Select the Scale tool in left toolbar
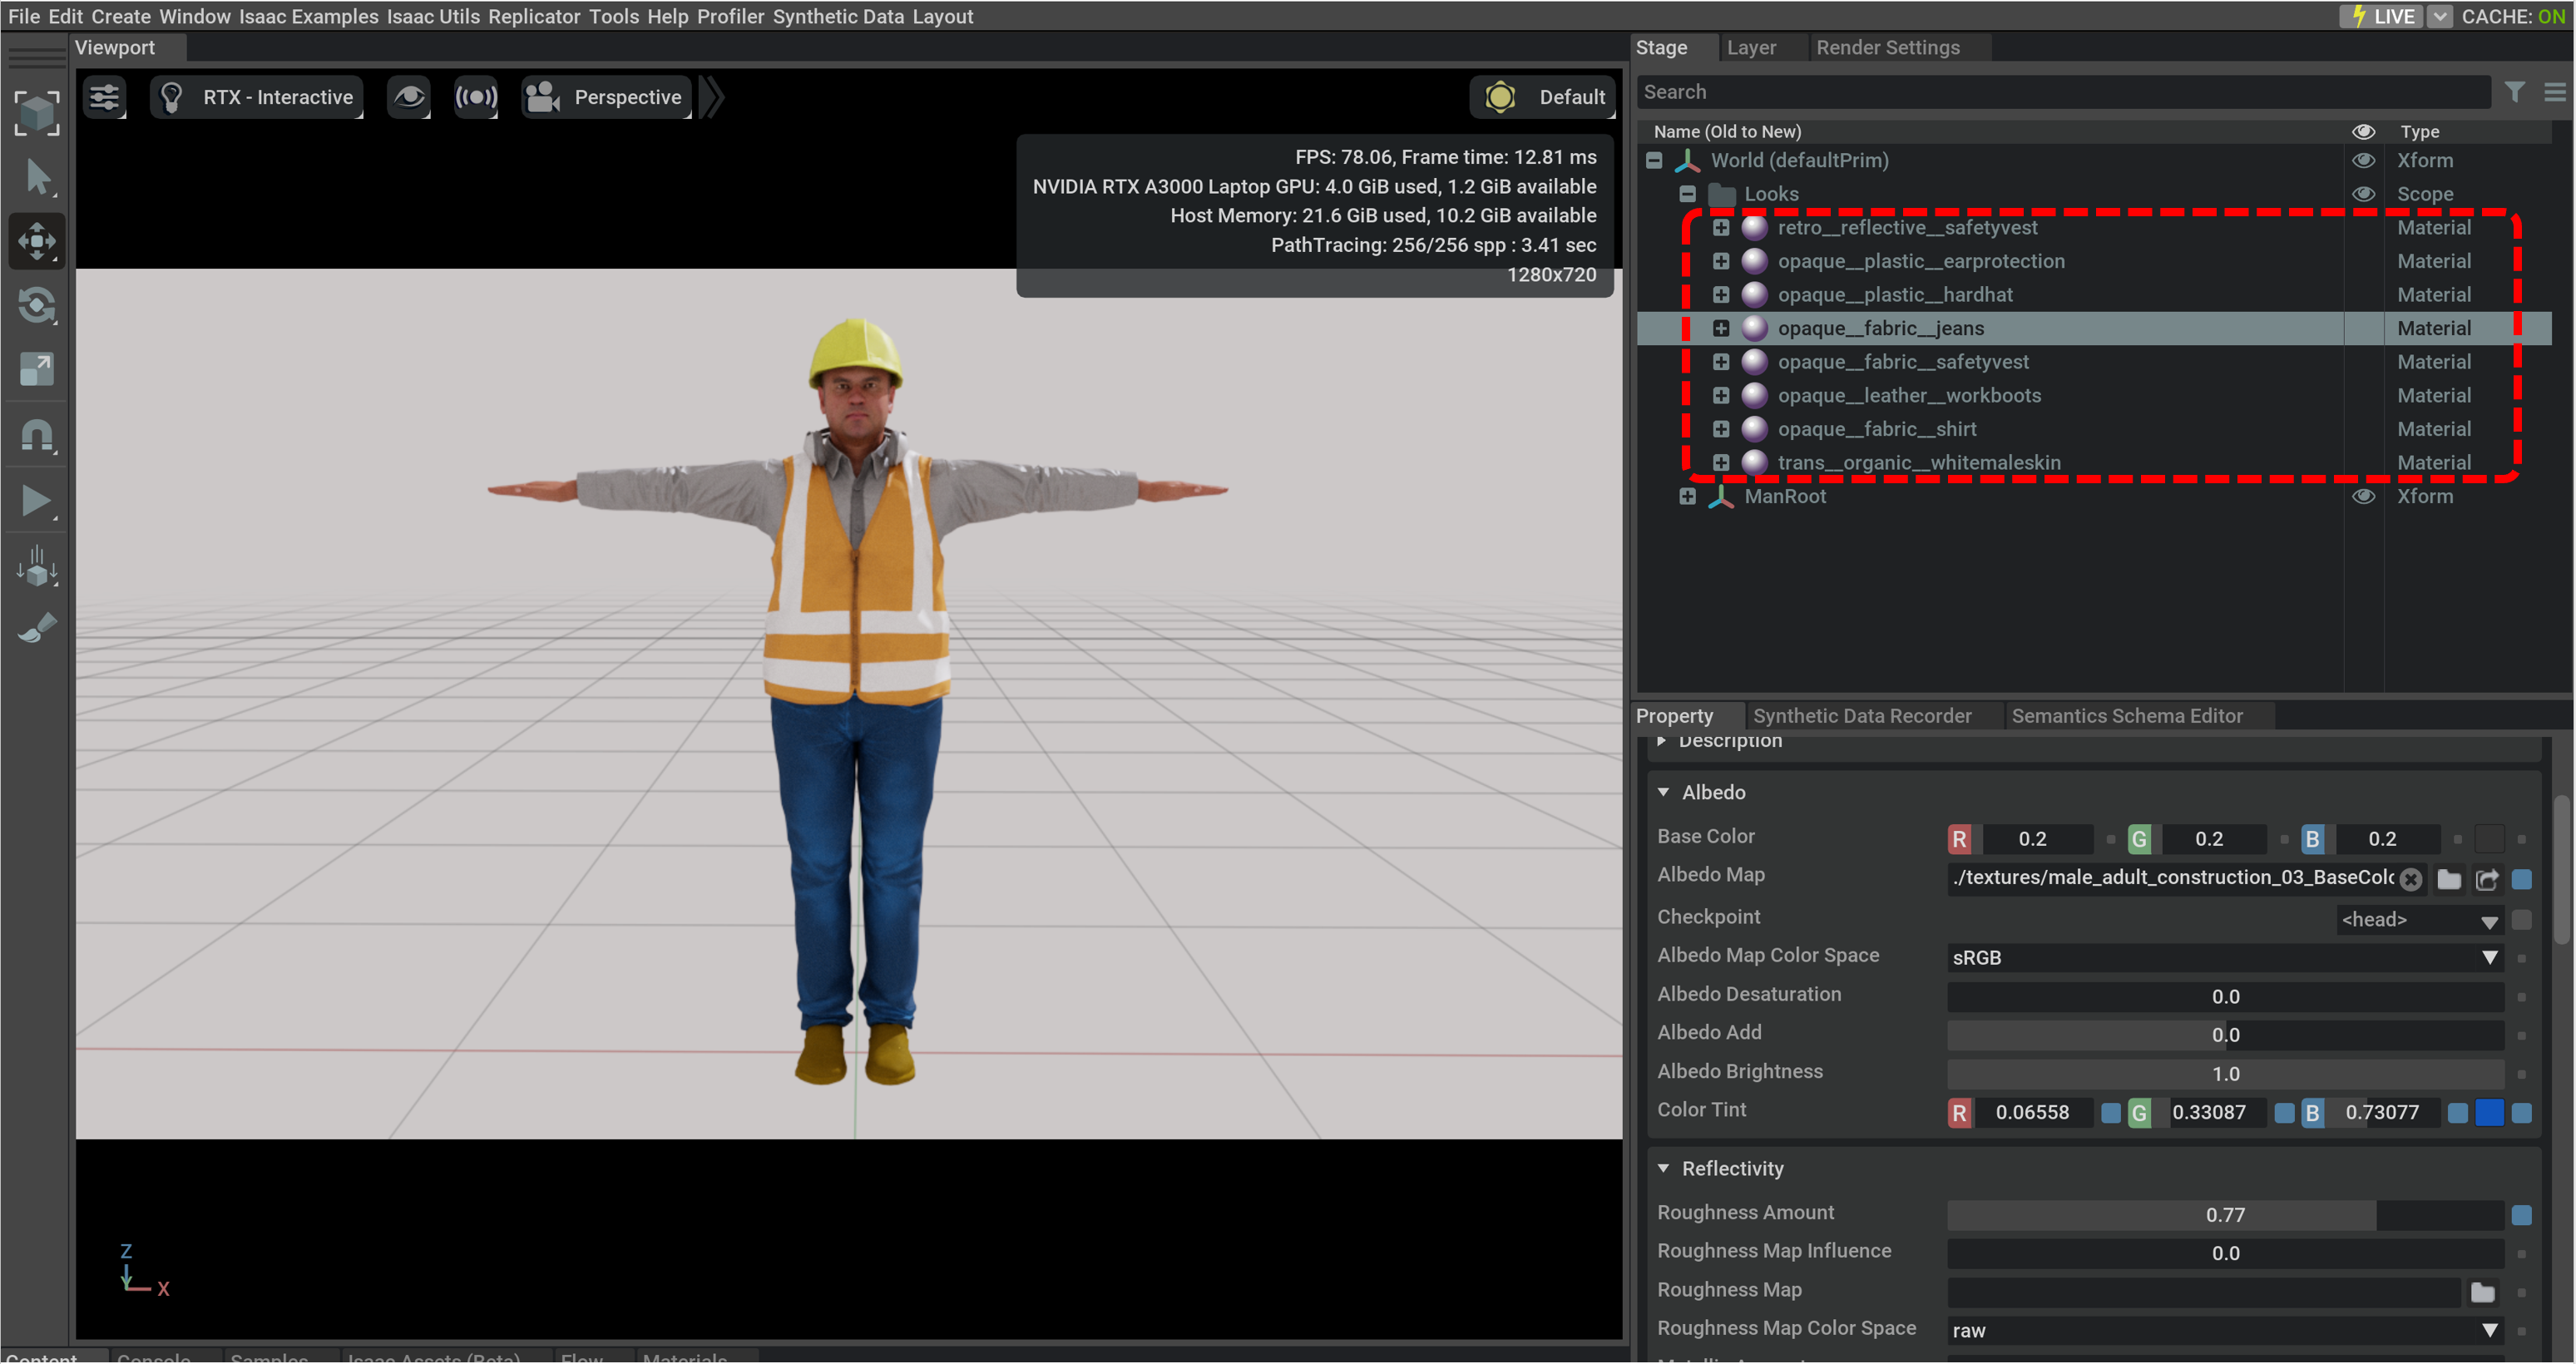Image resolution: width=2576 pixels, height=1364 pixels. tap(37, 370)
